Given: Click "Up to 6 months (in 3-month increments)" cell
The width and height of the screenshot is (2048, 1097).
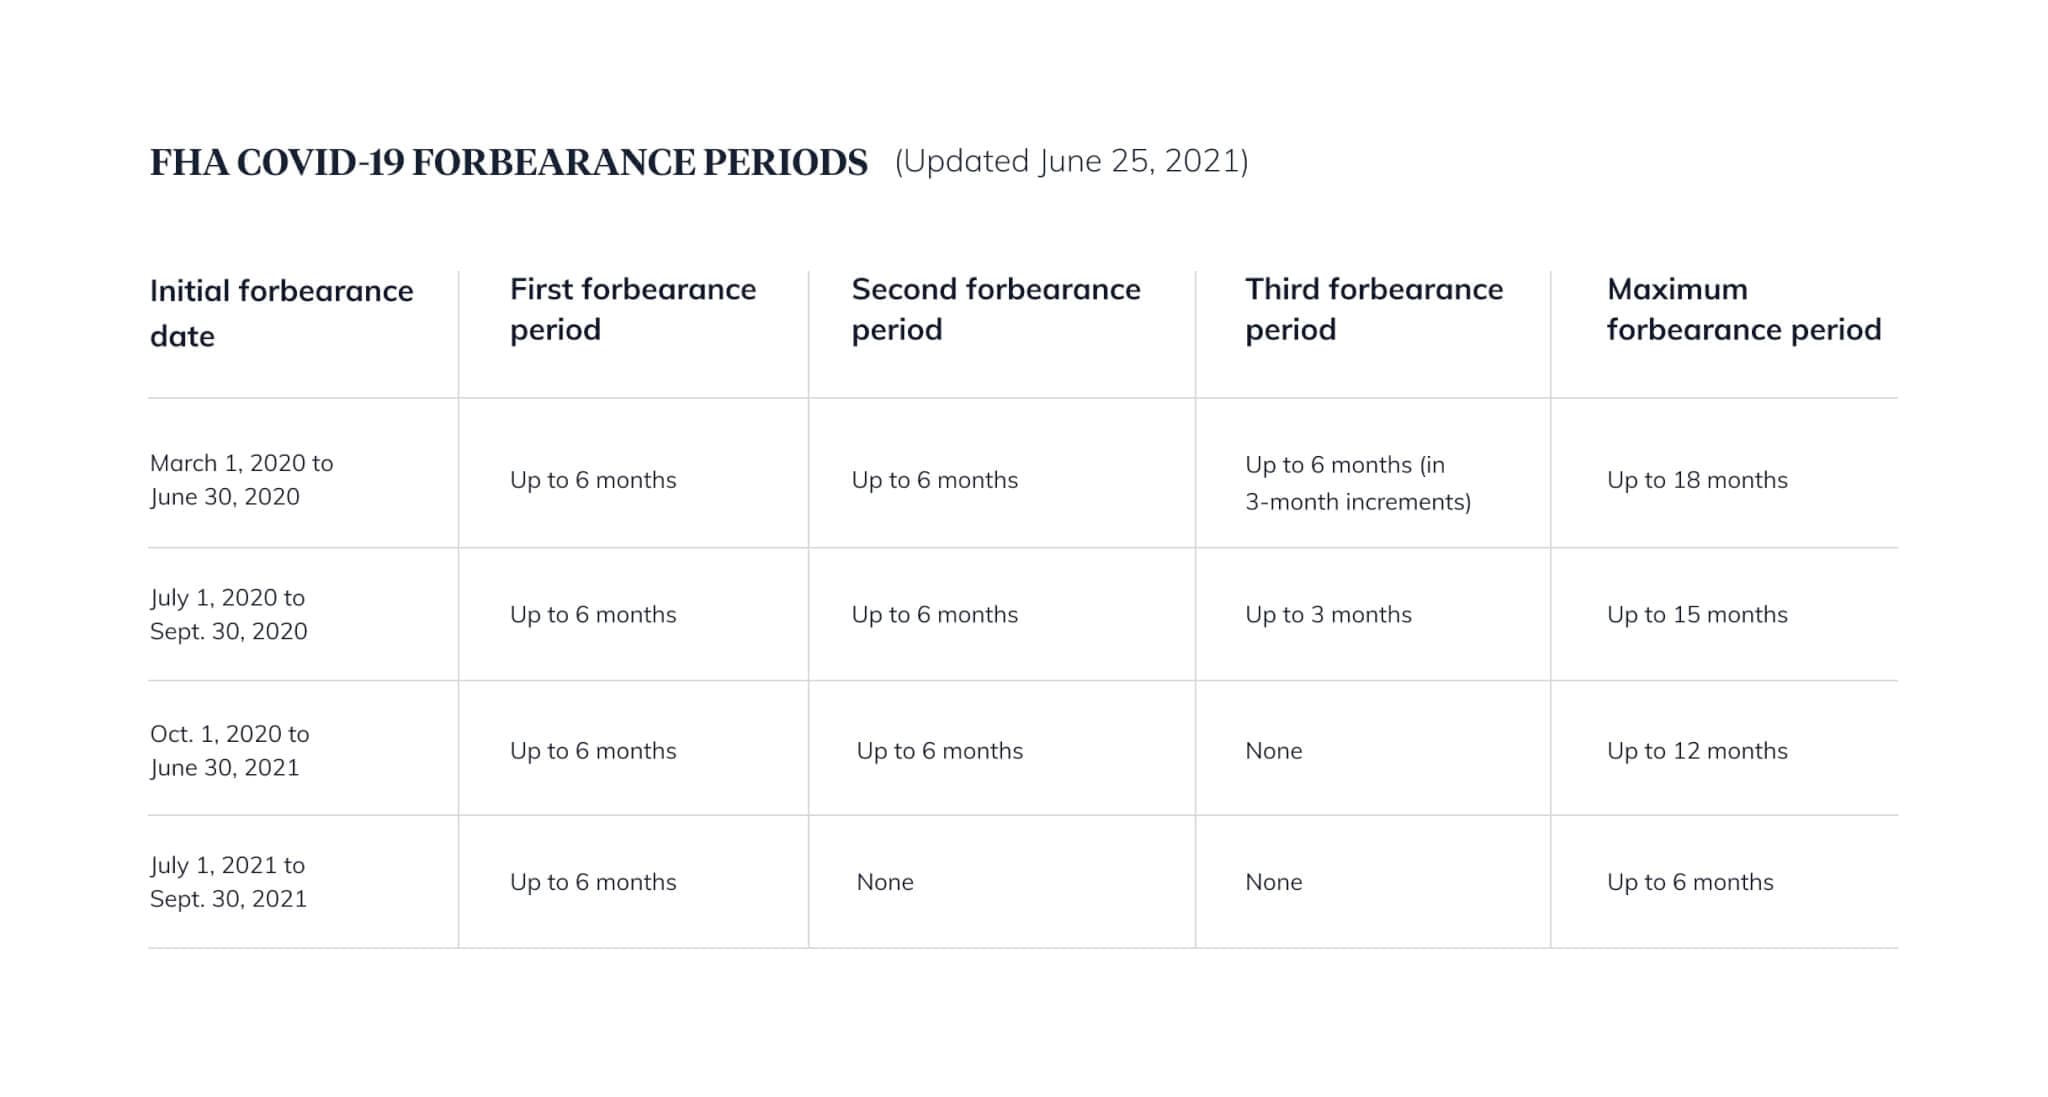Looking at the screenshot, I should pyautogui.click(x=1357, y=483).
